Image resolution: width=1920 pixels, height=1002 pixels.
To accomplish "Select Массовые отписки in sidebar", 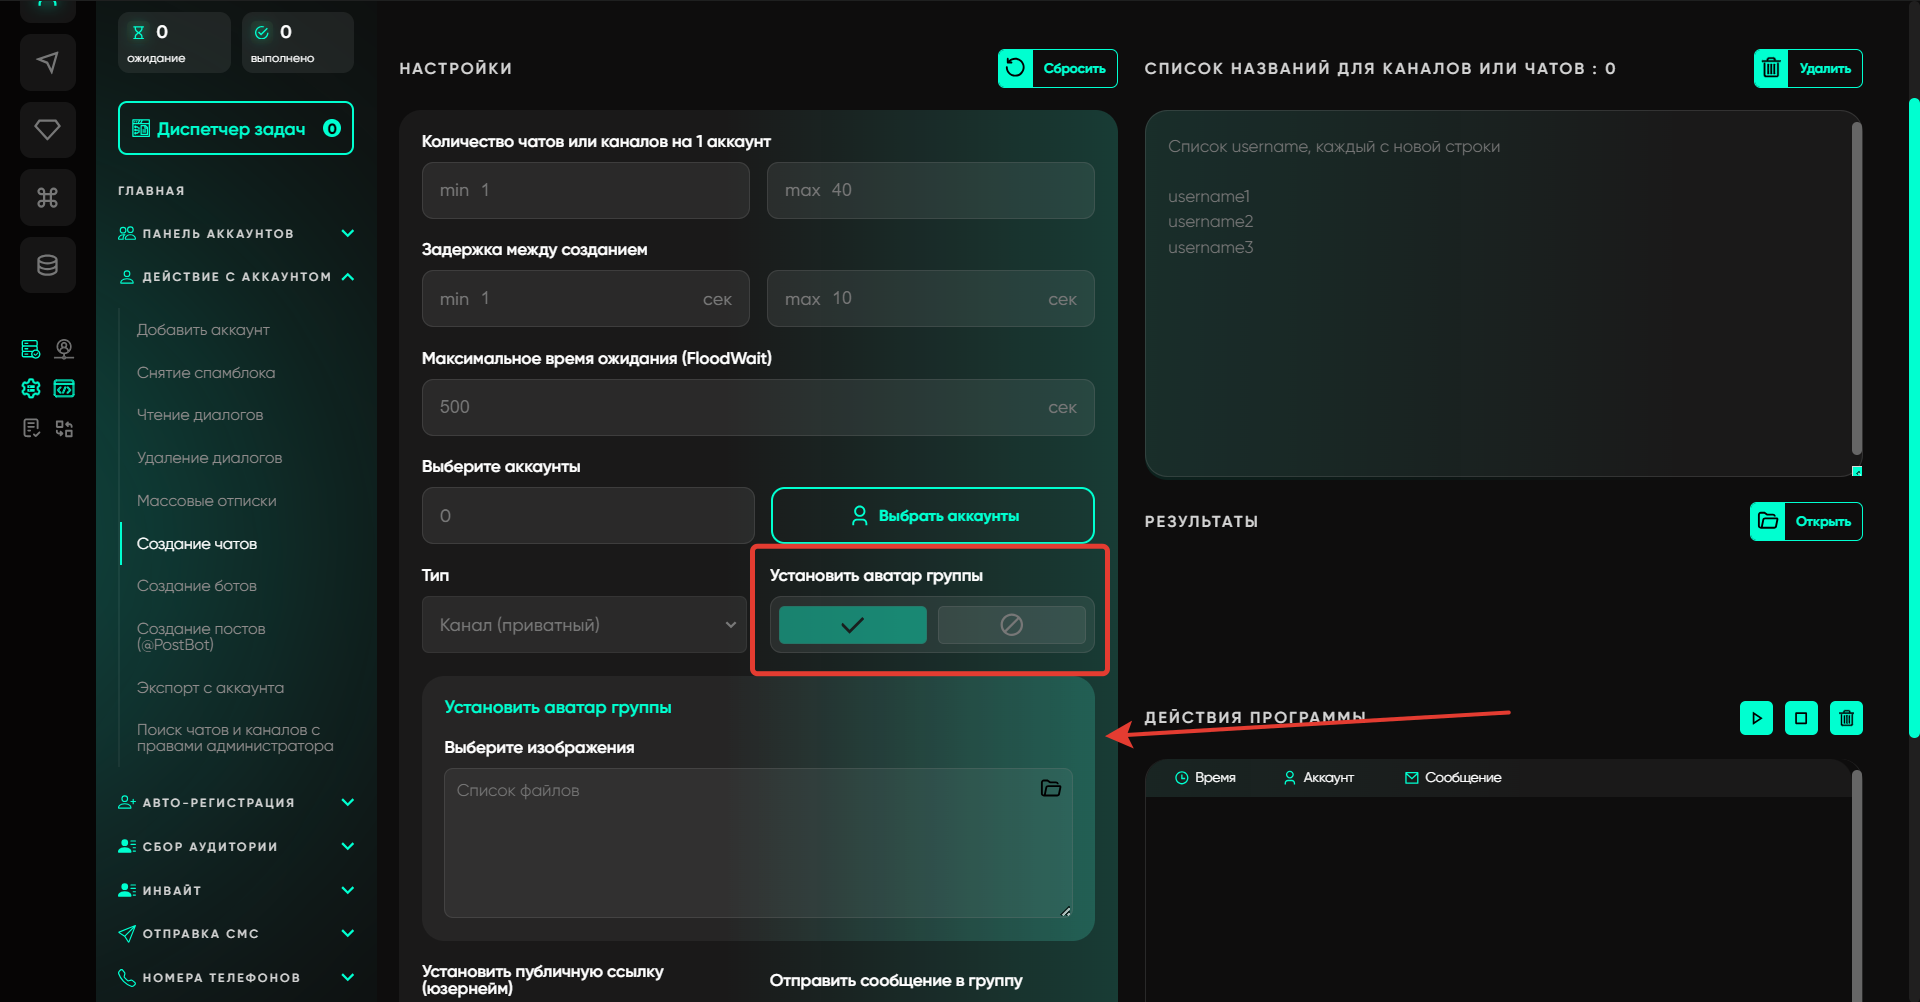I will pyautogui.click(x=207, y=501).
